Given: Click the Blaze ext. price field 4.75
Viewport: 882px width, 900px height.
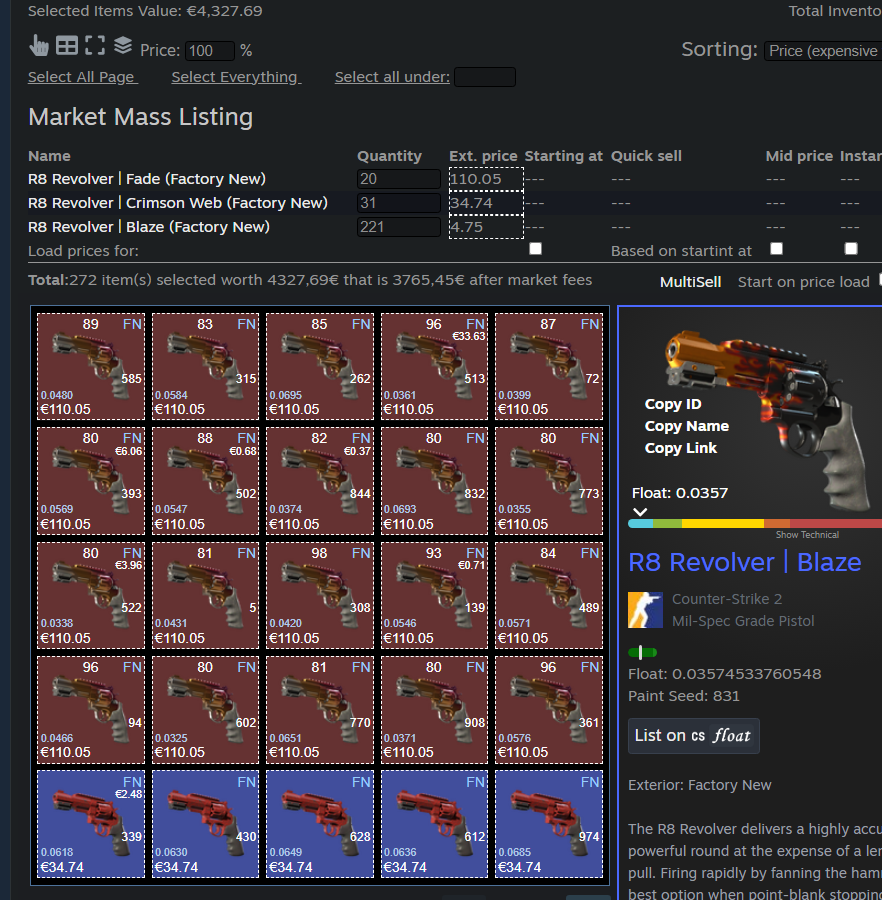Looking at the screenshot, I should tap(486, 227).
